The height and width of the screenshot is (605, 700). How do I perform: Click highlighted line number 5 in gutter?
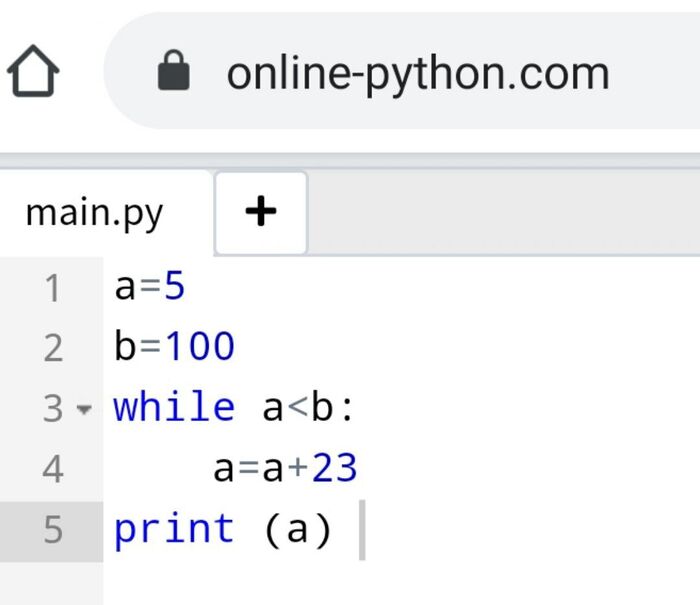point(52,530)
